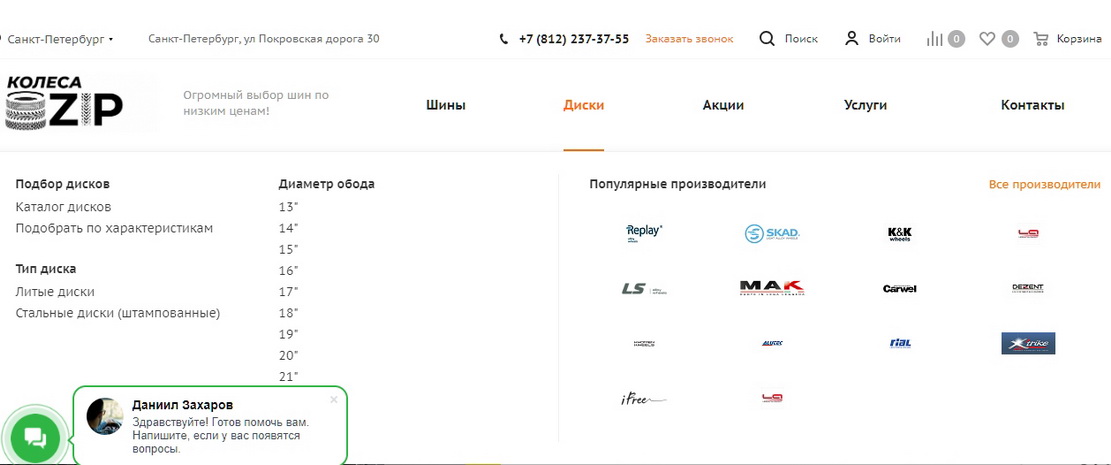This screenshot has height=465, width=1111.
Task: Open the chat widget green bubble icon
Action: [x=35, y=437]
